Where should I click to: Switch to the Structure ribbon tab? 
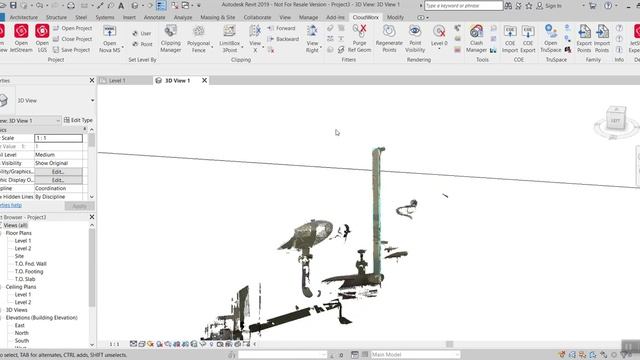[x=56, y=18]
